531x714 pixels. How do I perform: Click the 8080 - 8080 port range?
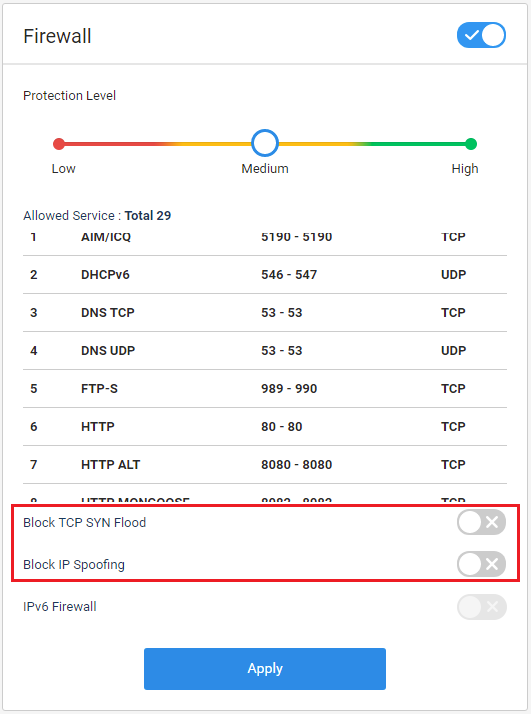[296, 464]
